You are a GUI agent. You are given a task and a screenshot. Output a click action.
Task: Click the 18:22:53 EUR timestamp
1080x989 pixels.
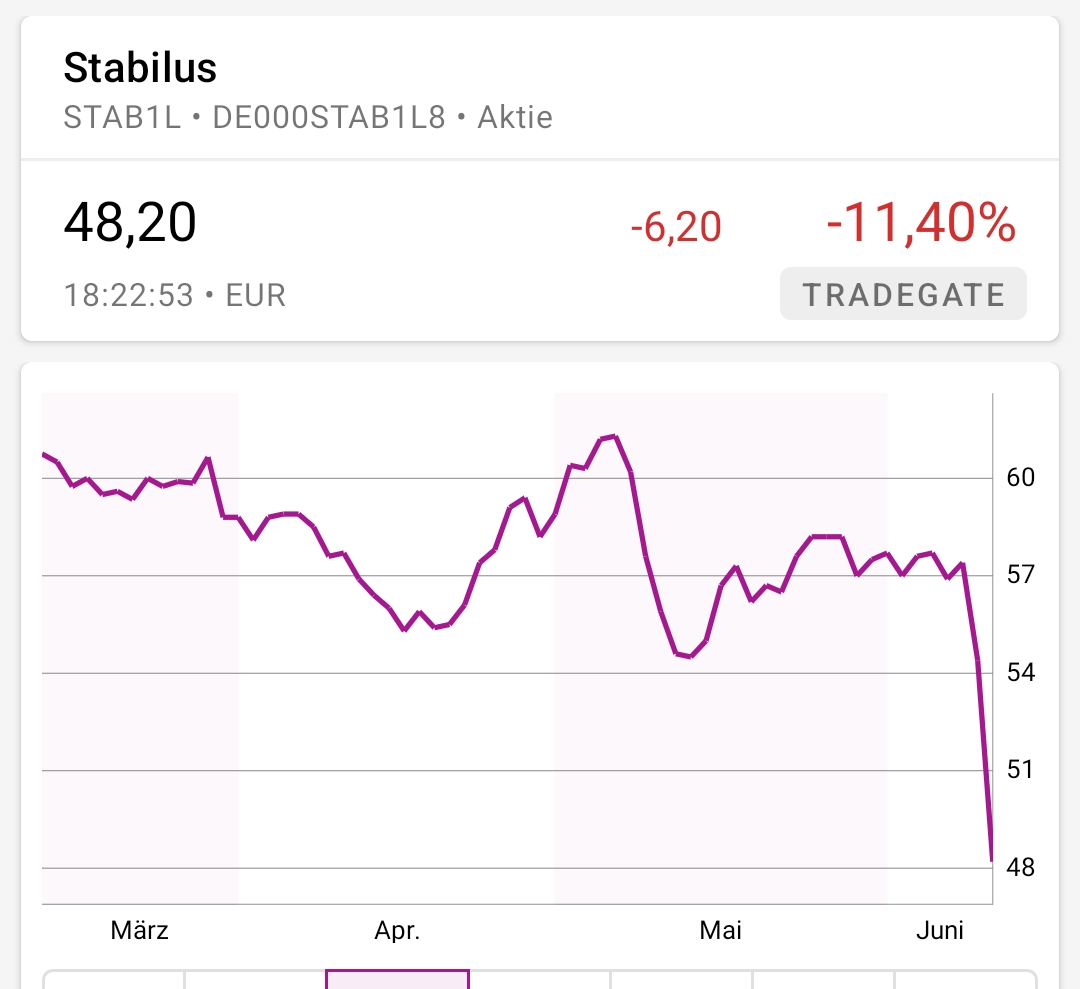175,295
